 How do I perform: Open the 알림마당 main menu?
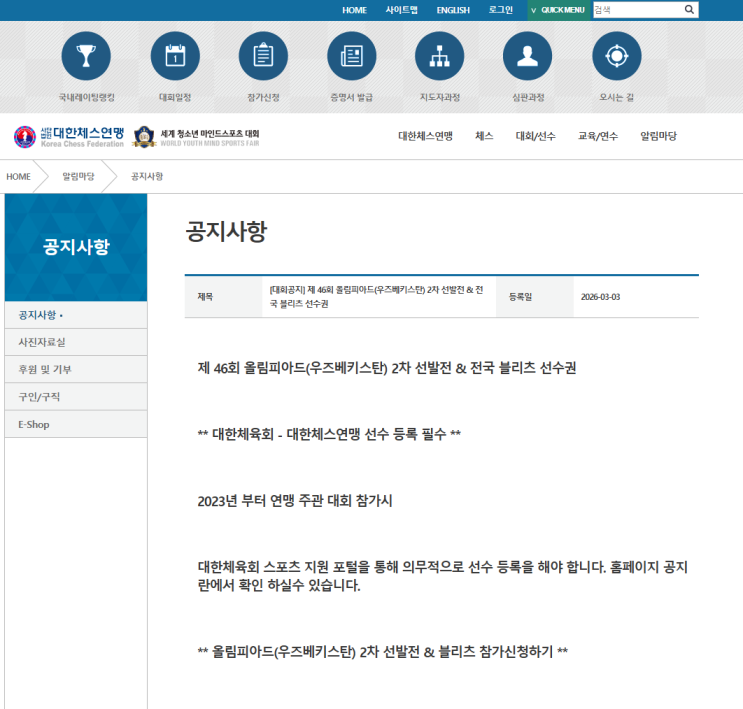point(658,136)
